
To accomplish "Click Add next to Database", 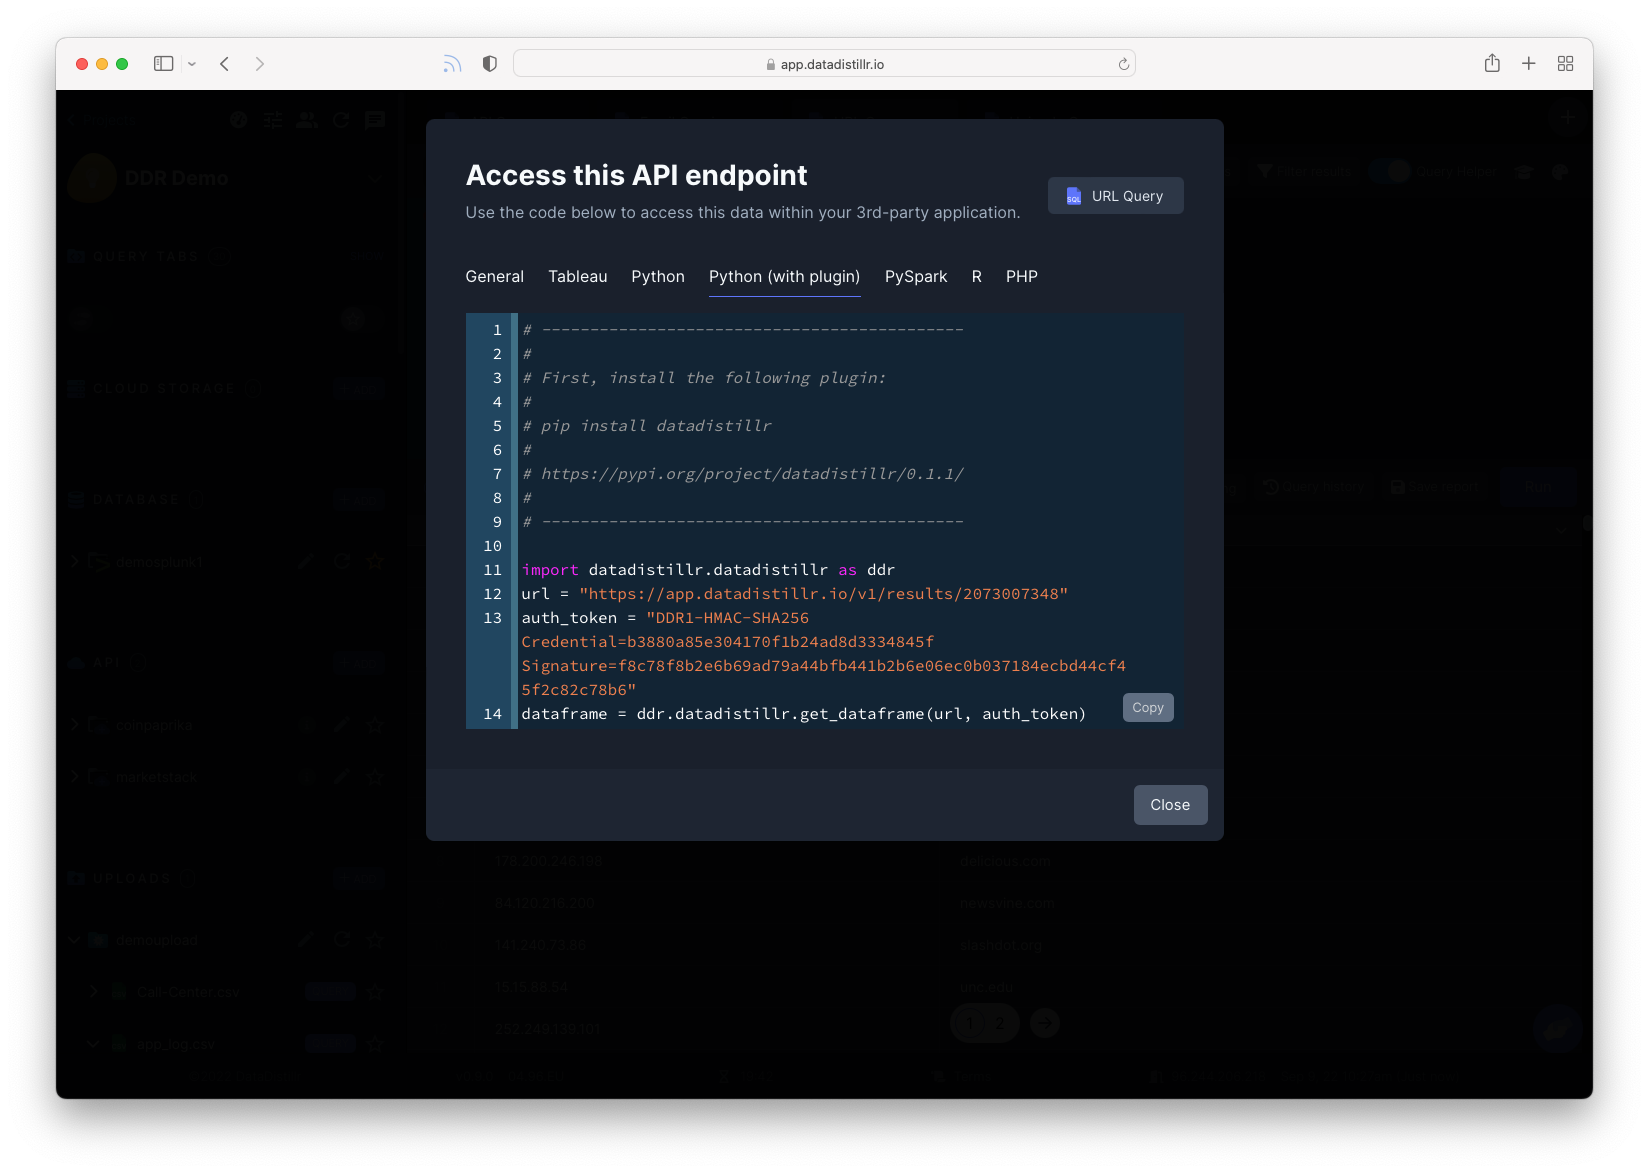I will 359,500.
